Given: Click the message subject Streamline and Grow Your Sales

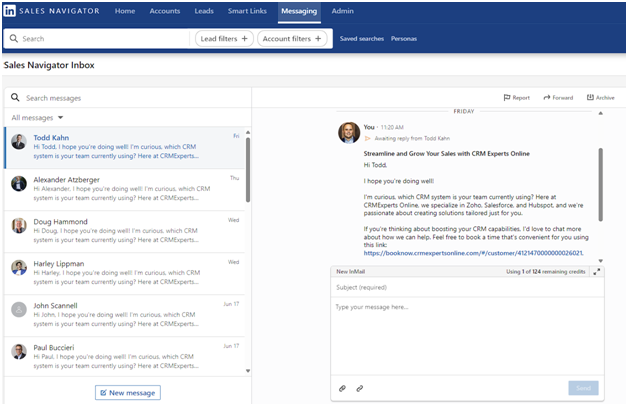Looking at the screenshot, I should pos(447,154).
